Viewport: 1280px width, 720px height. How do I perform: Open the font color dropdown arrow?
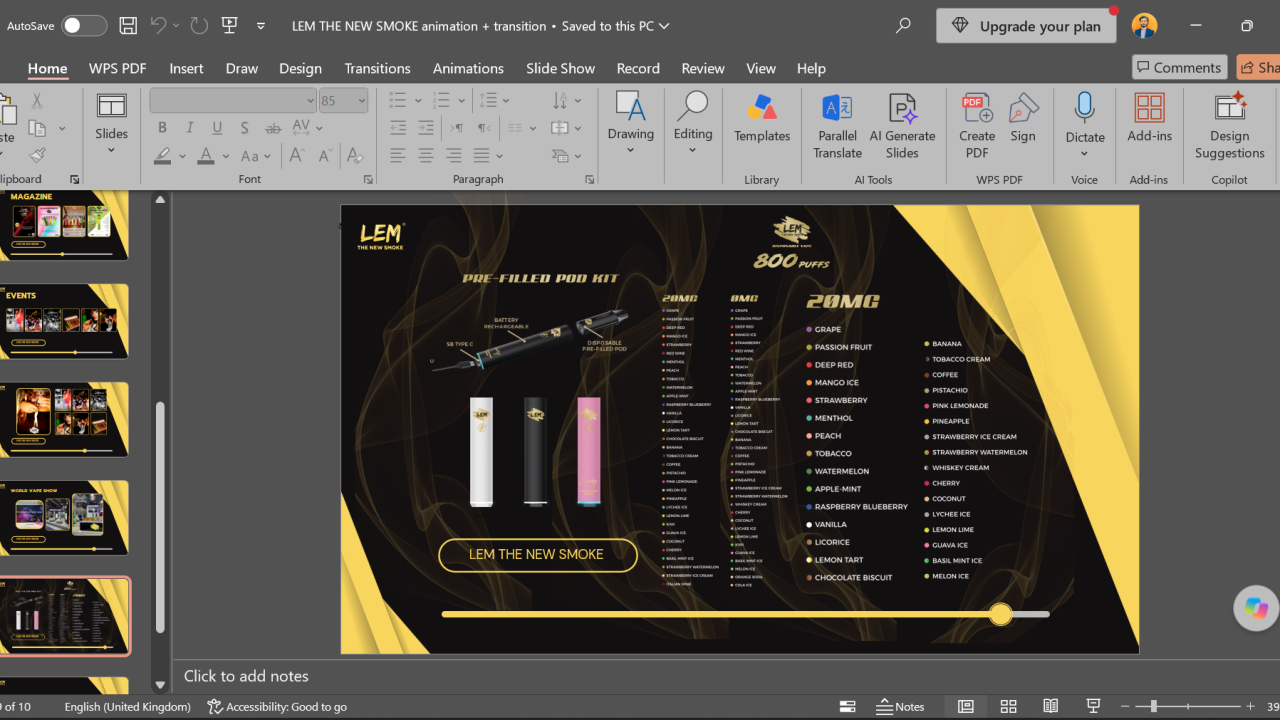tap(226, 156)
